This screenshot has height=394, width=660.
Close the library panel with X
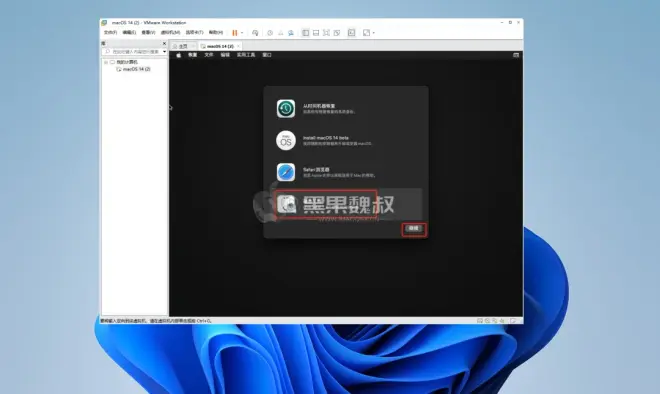click(x=164, y=43)
